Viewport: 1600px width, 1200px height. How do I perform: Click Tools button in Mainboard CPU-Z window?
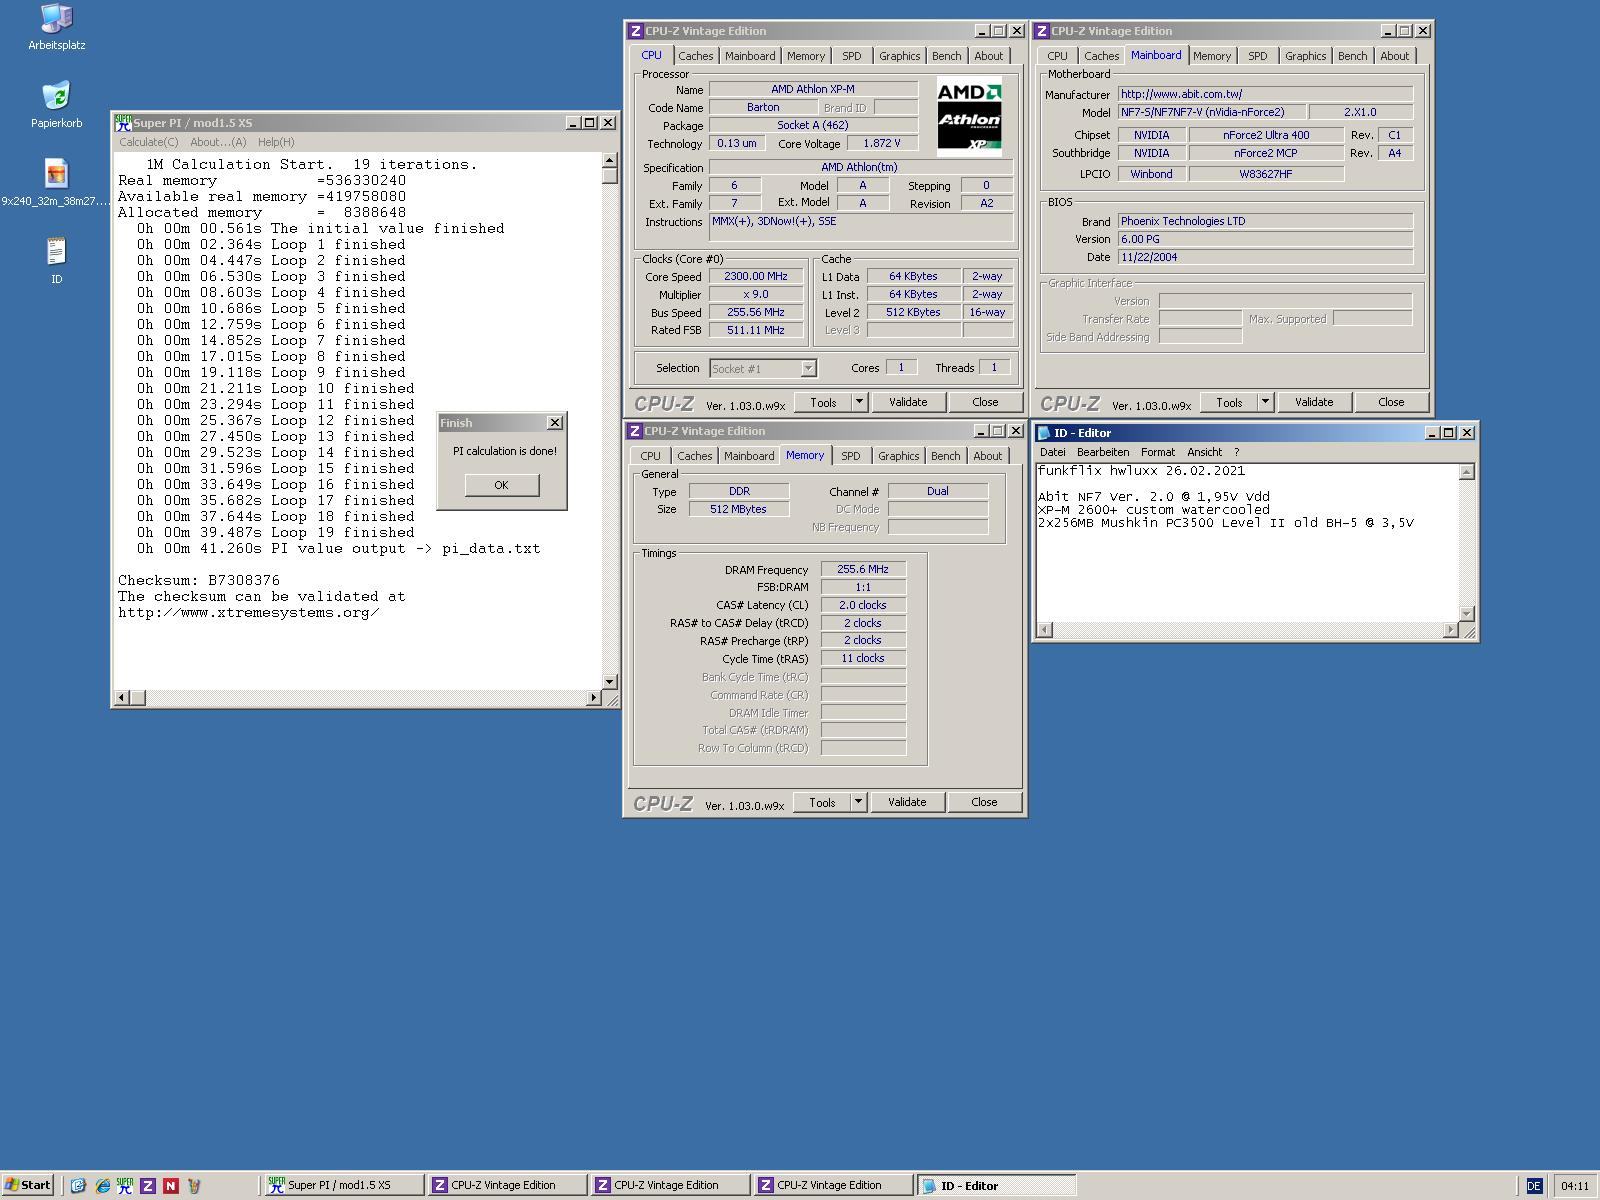(1229, 402)
